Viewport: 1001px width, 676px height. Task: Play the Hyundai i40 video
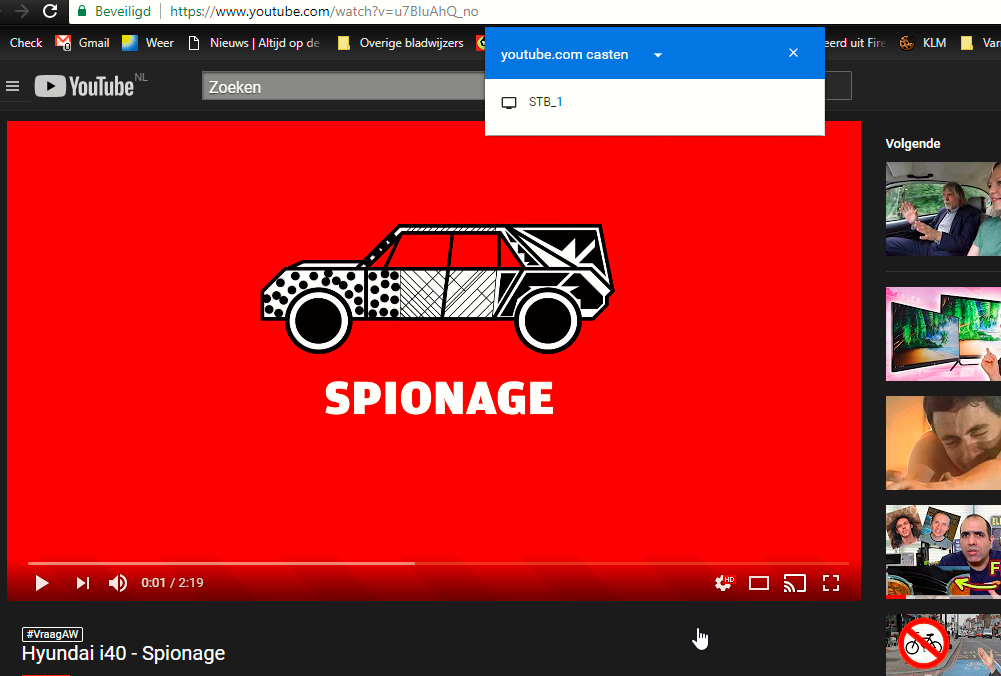pyautogui.click(x=42, y=583)
